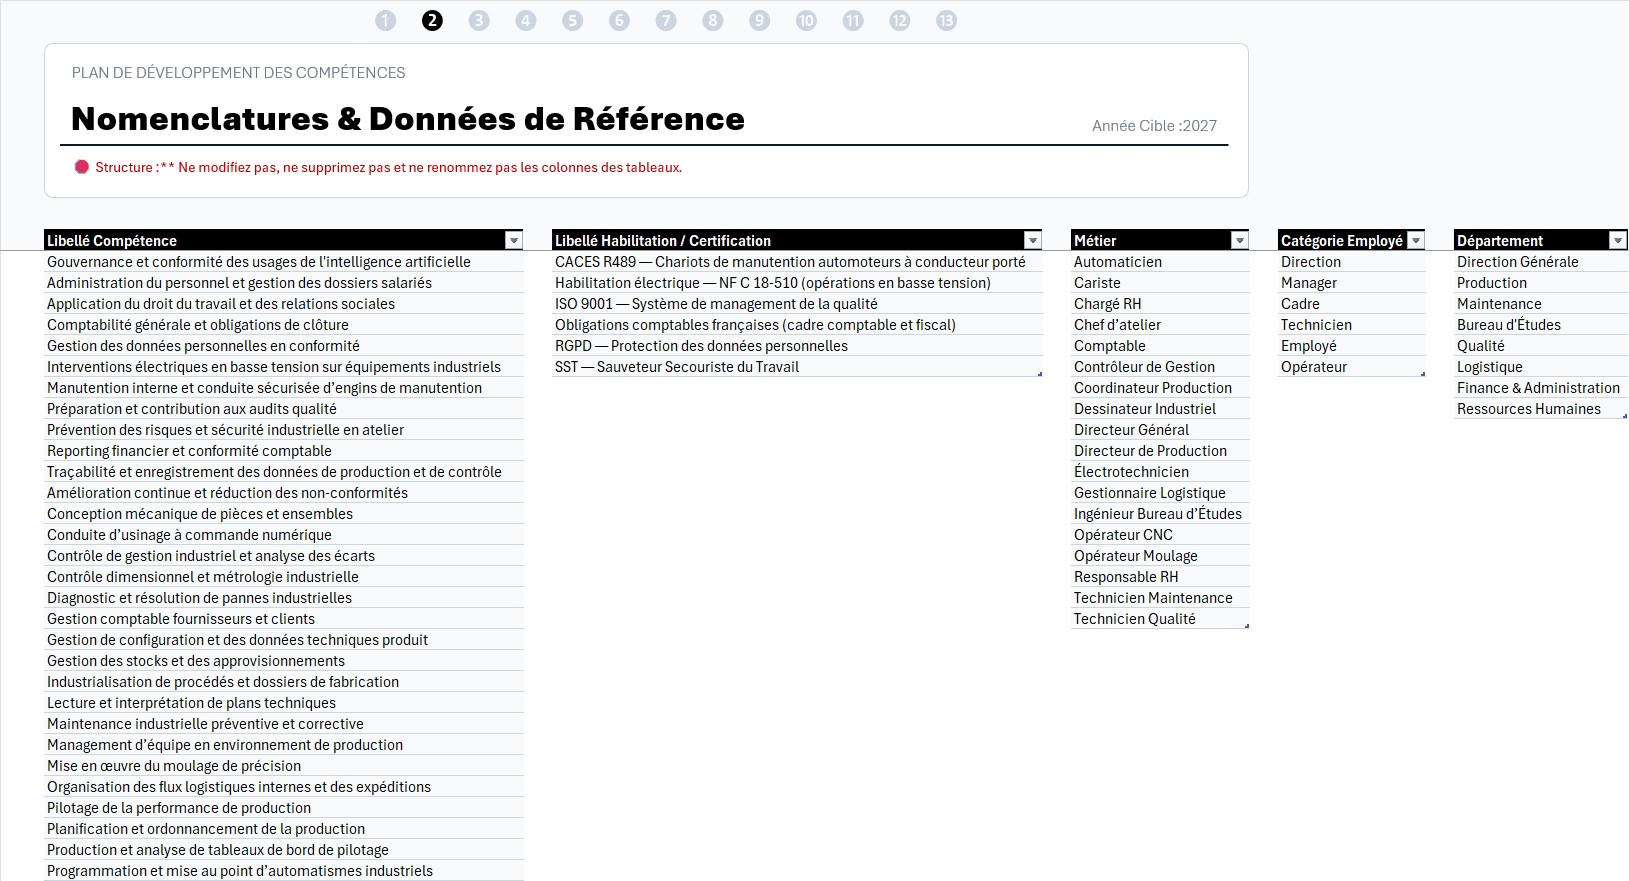Click the 'PLAN DE DÉVELOPPEMENT DES COMPÉTENCES' heading
The width and height of the screenshot is (1629, 881).
point(239,73)
